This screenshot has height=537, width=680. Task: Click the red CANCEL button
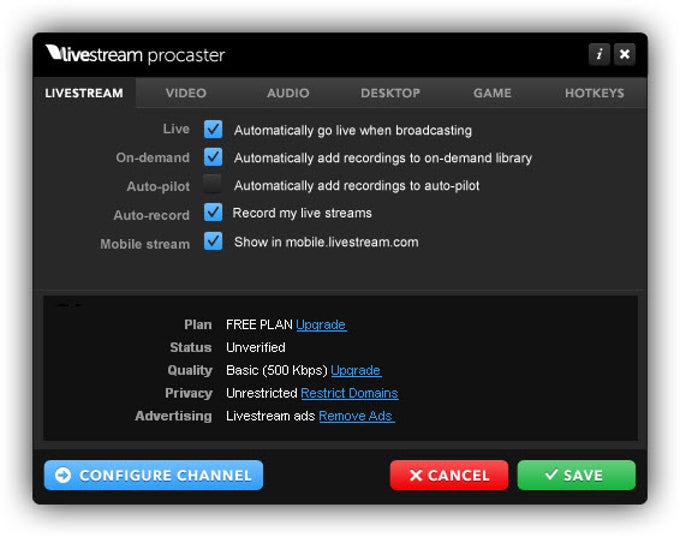(449, 475)
